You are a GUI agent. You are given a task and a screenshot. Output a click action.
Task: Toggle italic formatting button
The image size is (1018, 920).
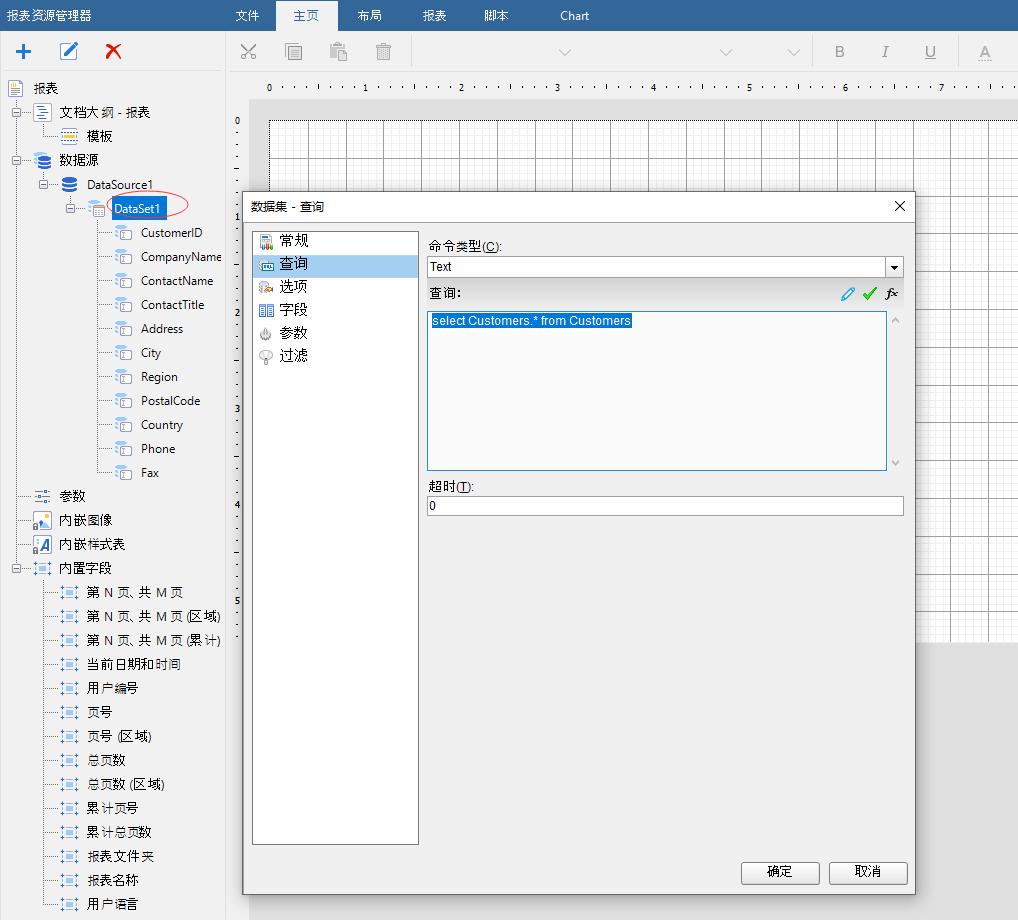(x=885, y=52)
